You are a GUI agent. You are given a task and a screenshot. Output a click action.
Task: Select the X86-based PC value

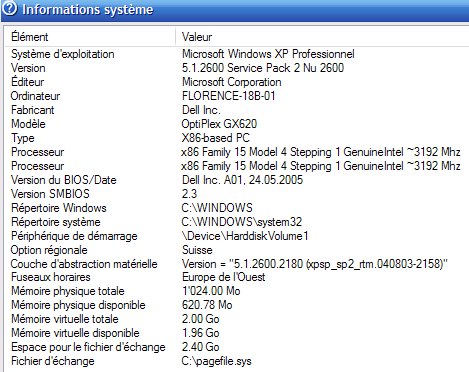[x=216, y=138]
